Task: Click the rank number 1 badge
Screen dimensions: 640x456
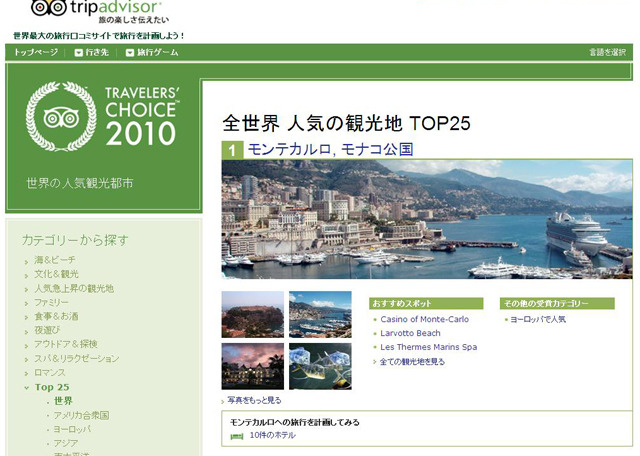Action: [x=232, y=150]
